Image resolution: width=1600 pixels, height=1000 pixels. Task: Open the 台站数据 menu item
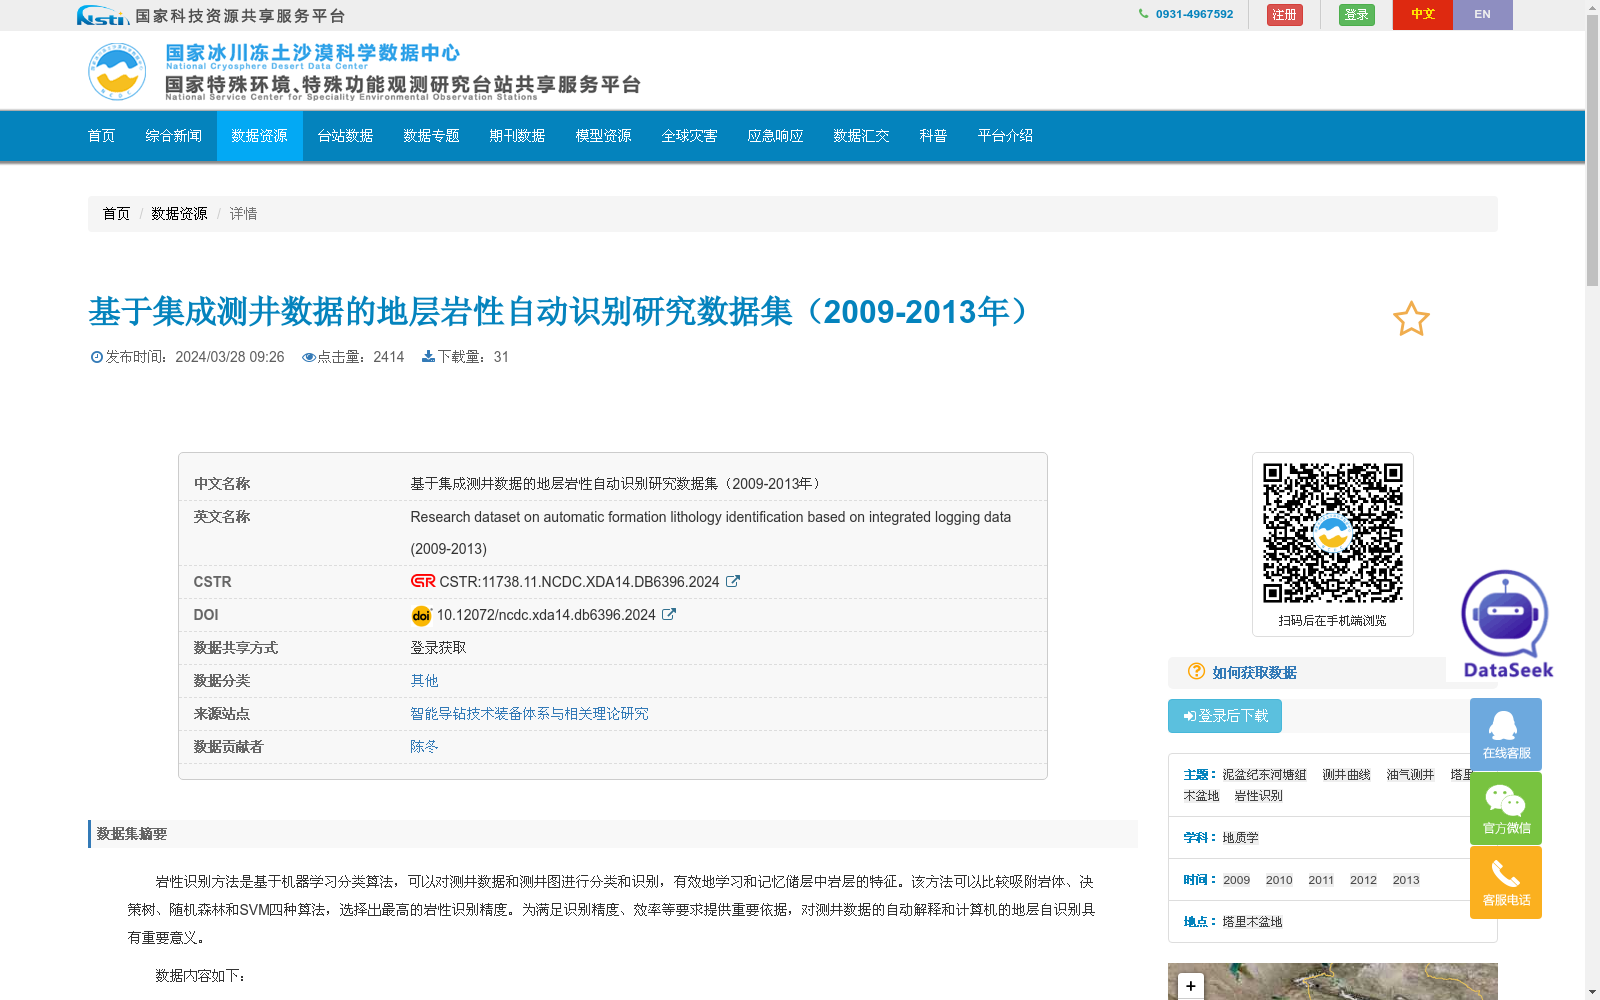346,136
